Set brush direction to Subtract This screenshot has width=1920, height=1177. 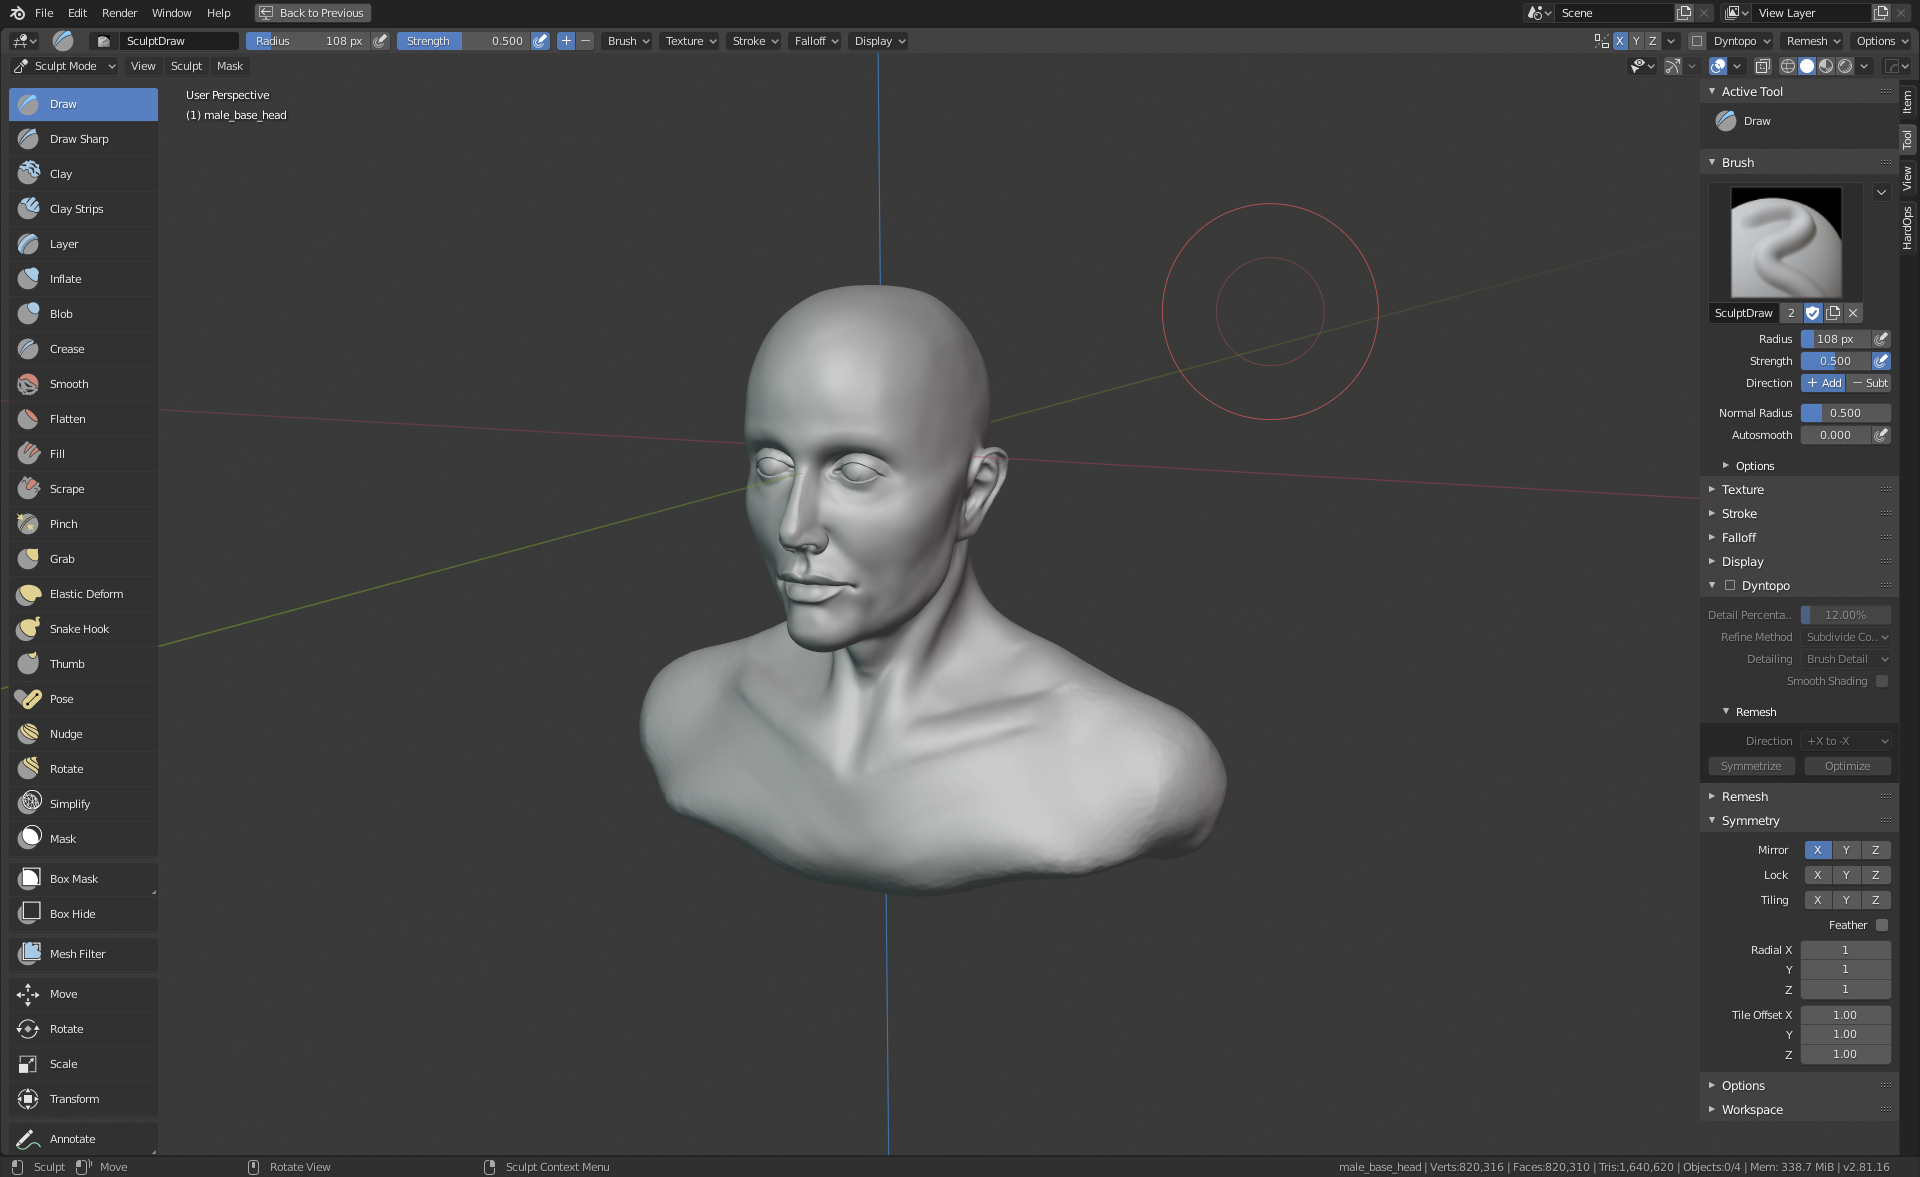pyautogui.click(x=1869, y=383)
